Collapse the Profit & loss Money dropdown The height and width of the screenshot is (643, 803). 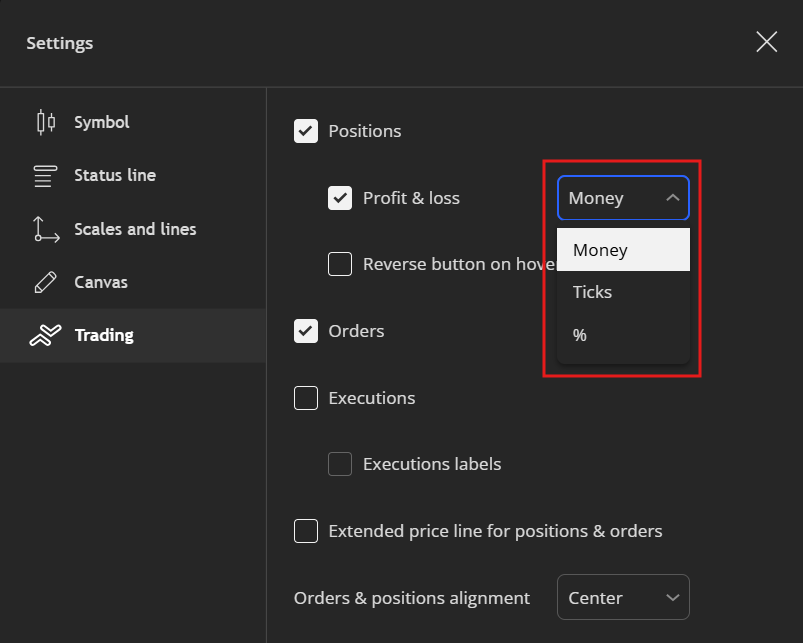point(623,198)
